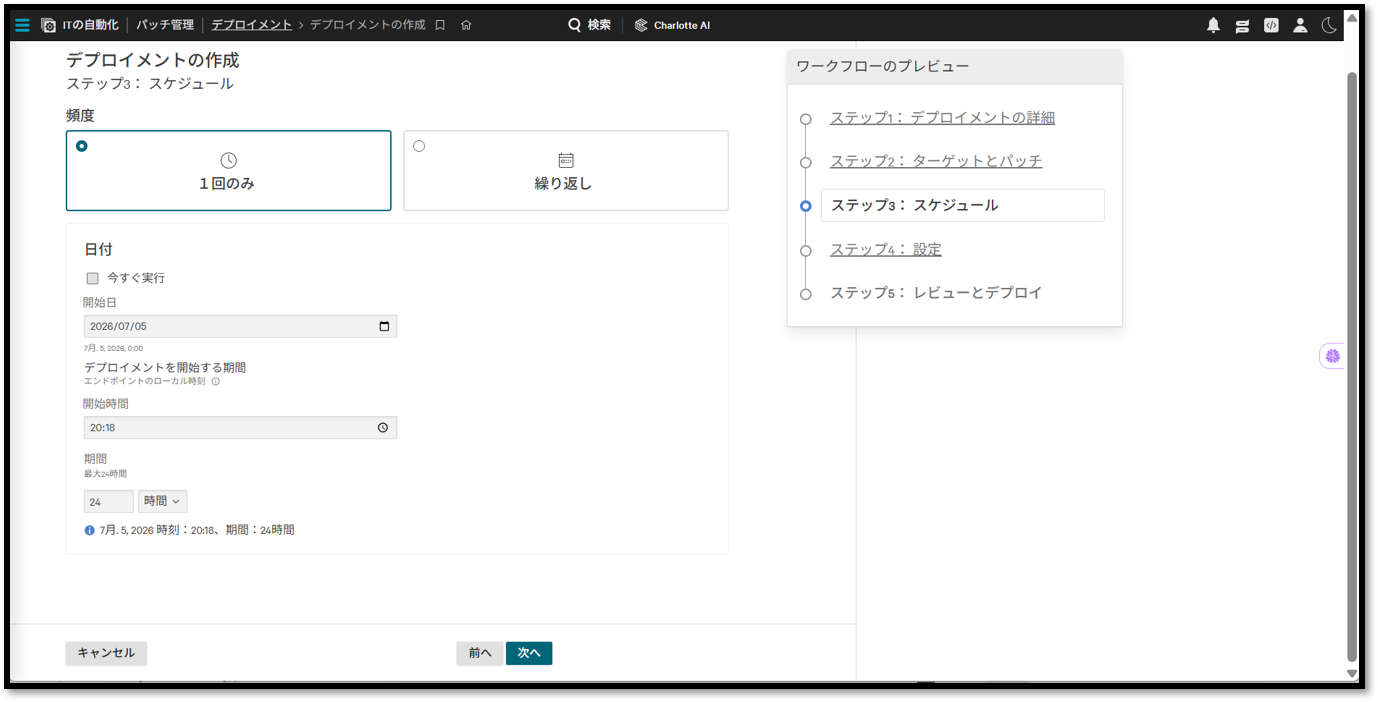This screenshot has height=702, width=1378.
Task: Toggle dark mode moon icon
Action: pyautogui.click(x=1329, y=26)
